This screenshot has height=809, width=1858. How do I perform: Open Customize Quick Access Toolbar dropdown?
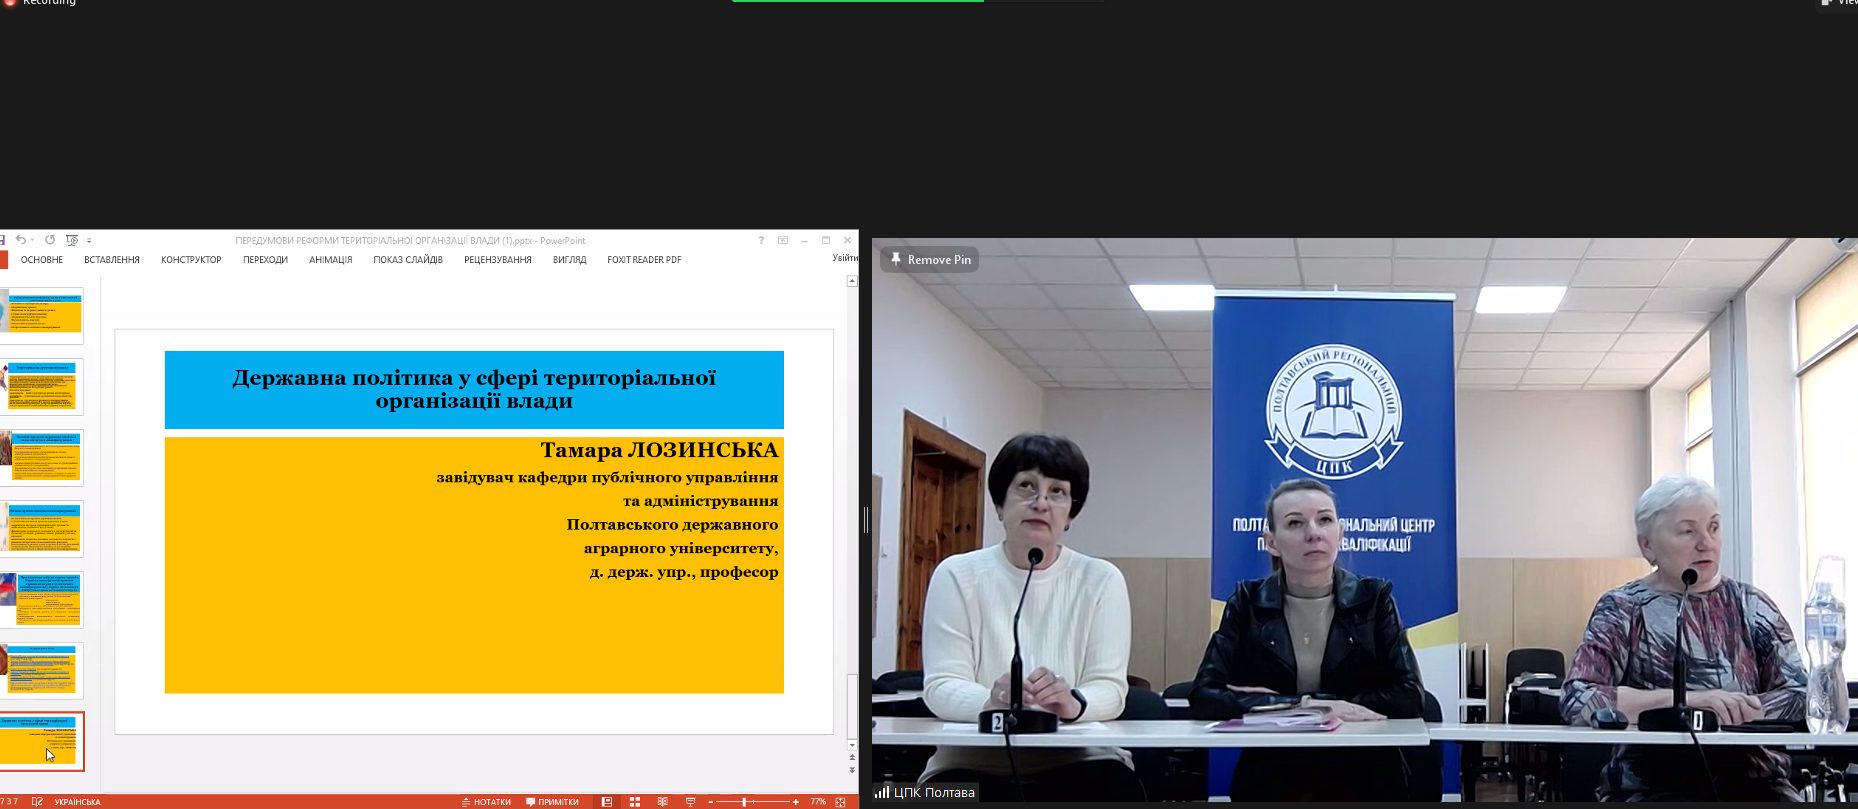click(x=89, y=241)
